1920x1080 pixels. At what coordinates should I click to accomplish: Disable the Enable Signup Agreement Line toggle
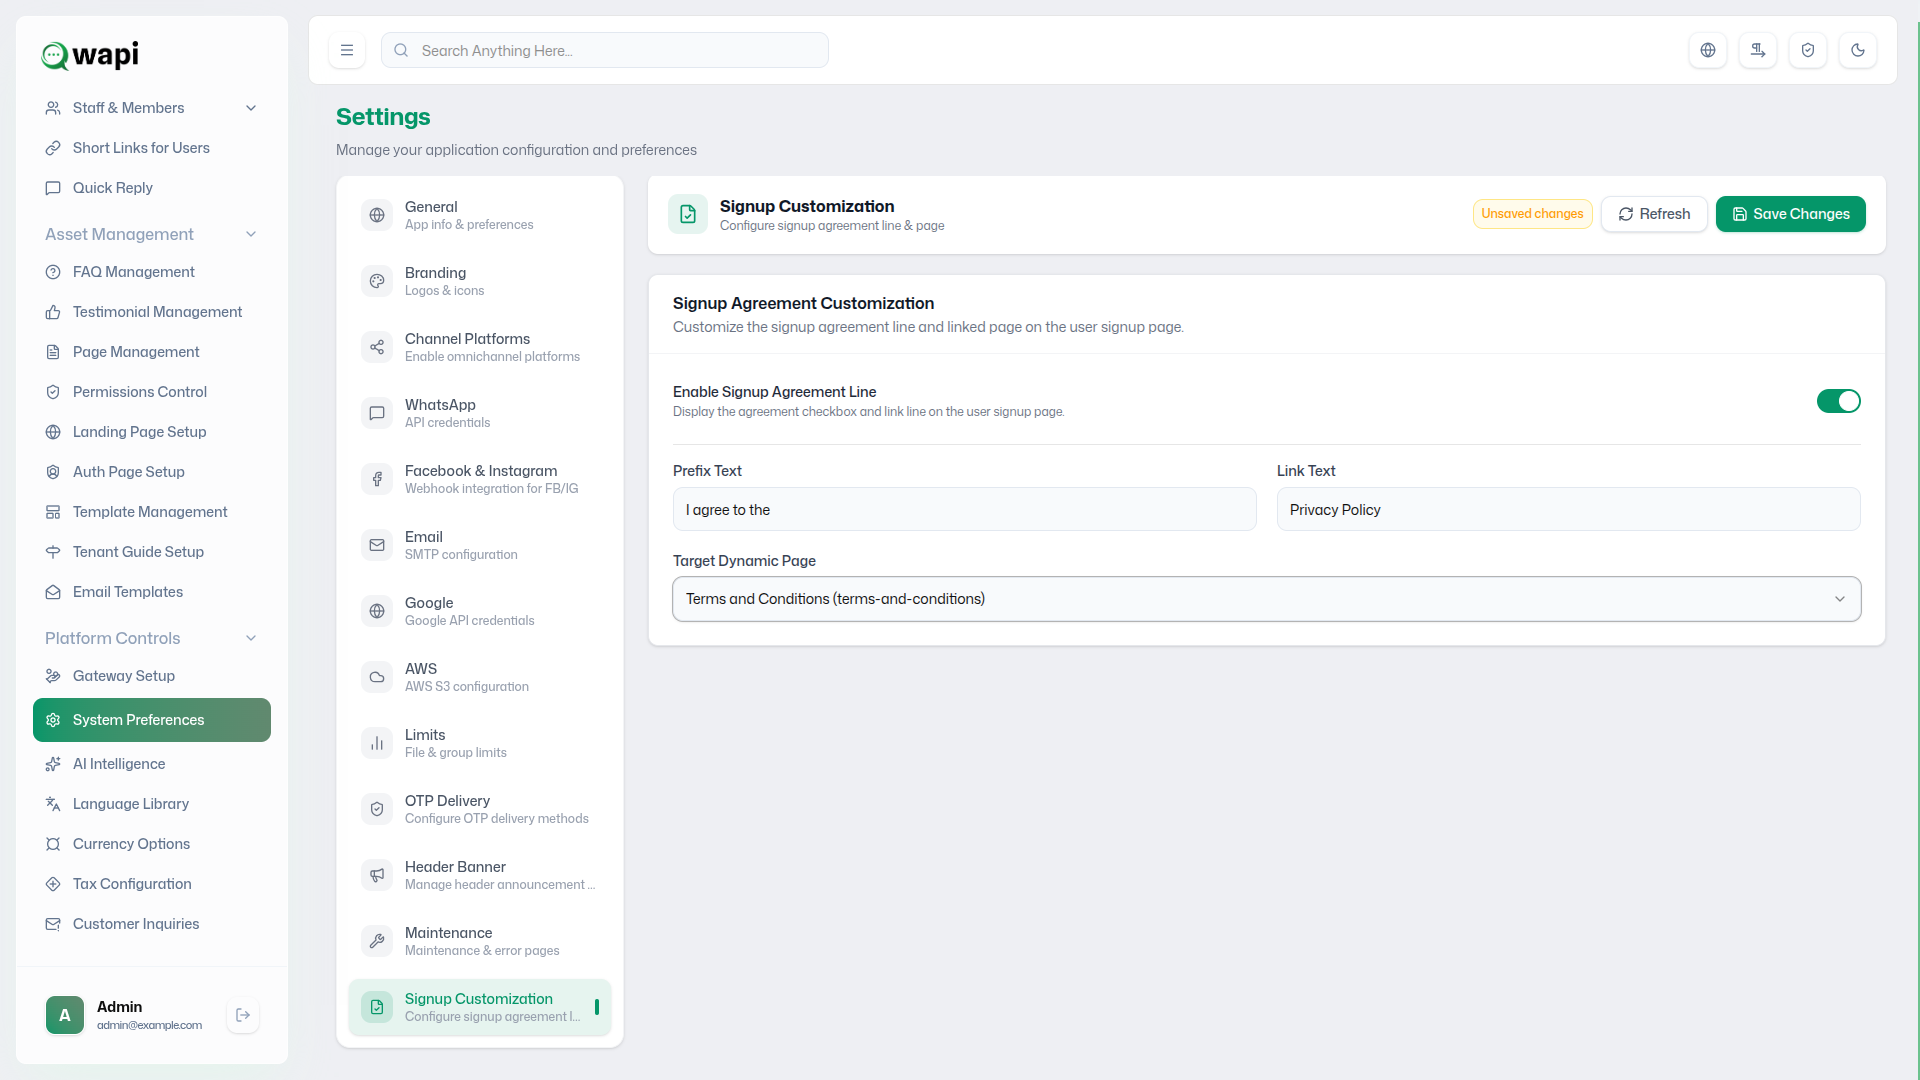[x=1838, y=401]
